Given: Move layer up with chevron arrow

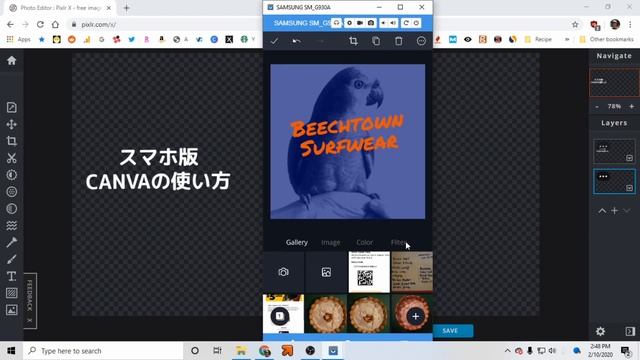Looking at the screenshot, I should [x=602, y=211].
